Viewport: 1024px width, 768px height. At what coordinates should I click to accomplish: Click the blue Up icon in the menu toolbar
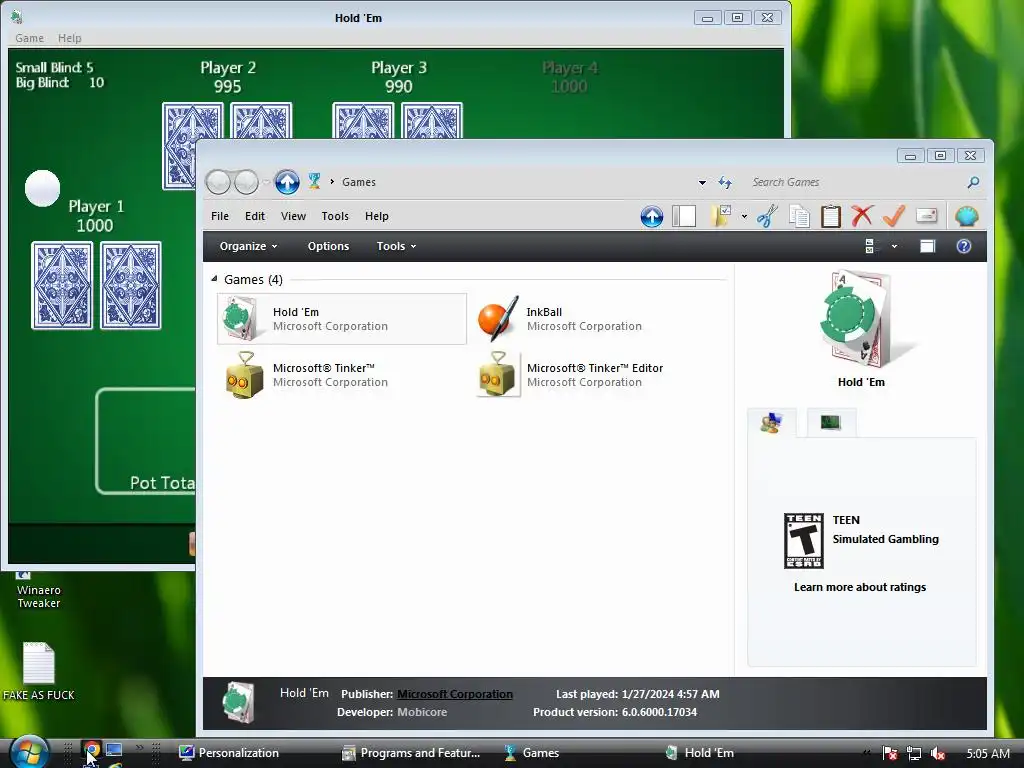tap(651, 216)
